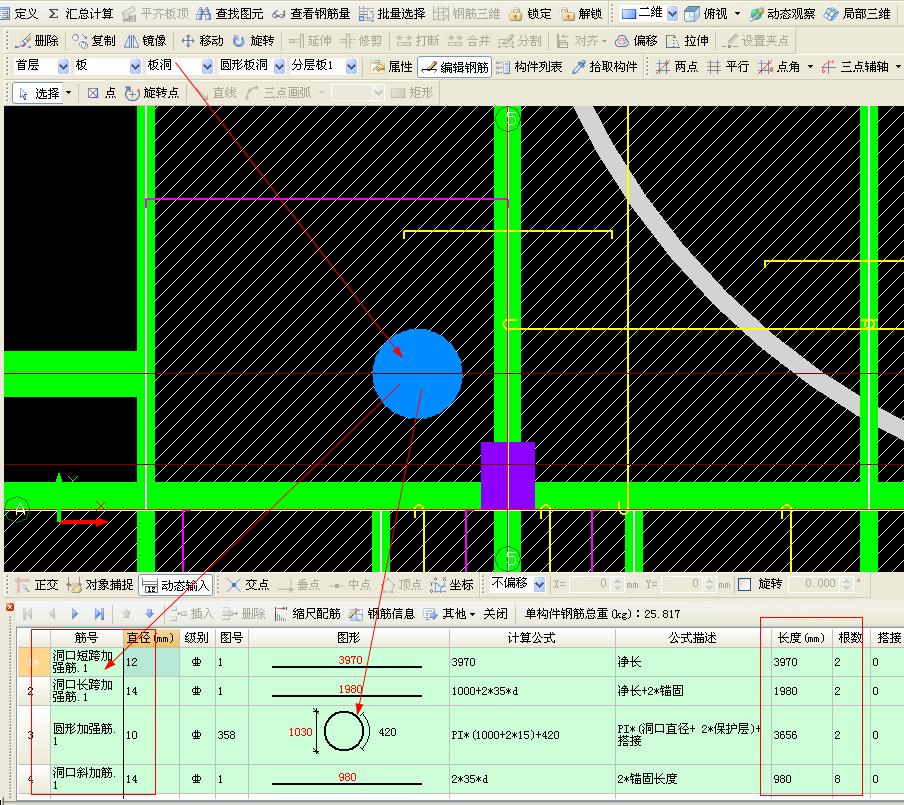Click the 拾取构件 (pick component) tool
The height and width of the screenshot is (805, 904).
tap(604, 67)
